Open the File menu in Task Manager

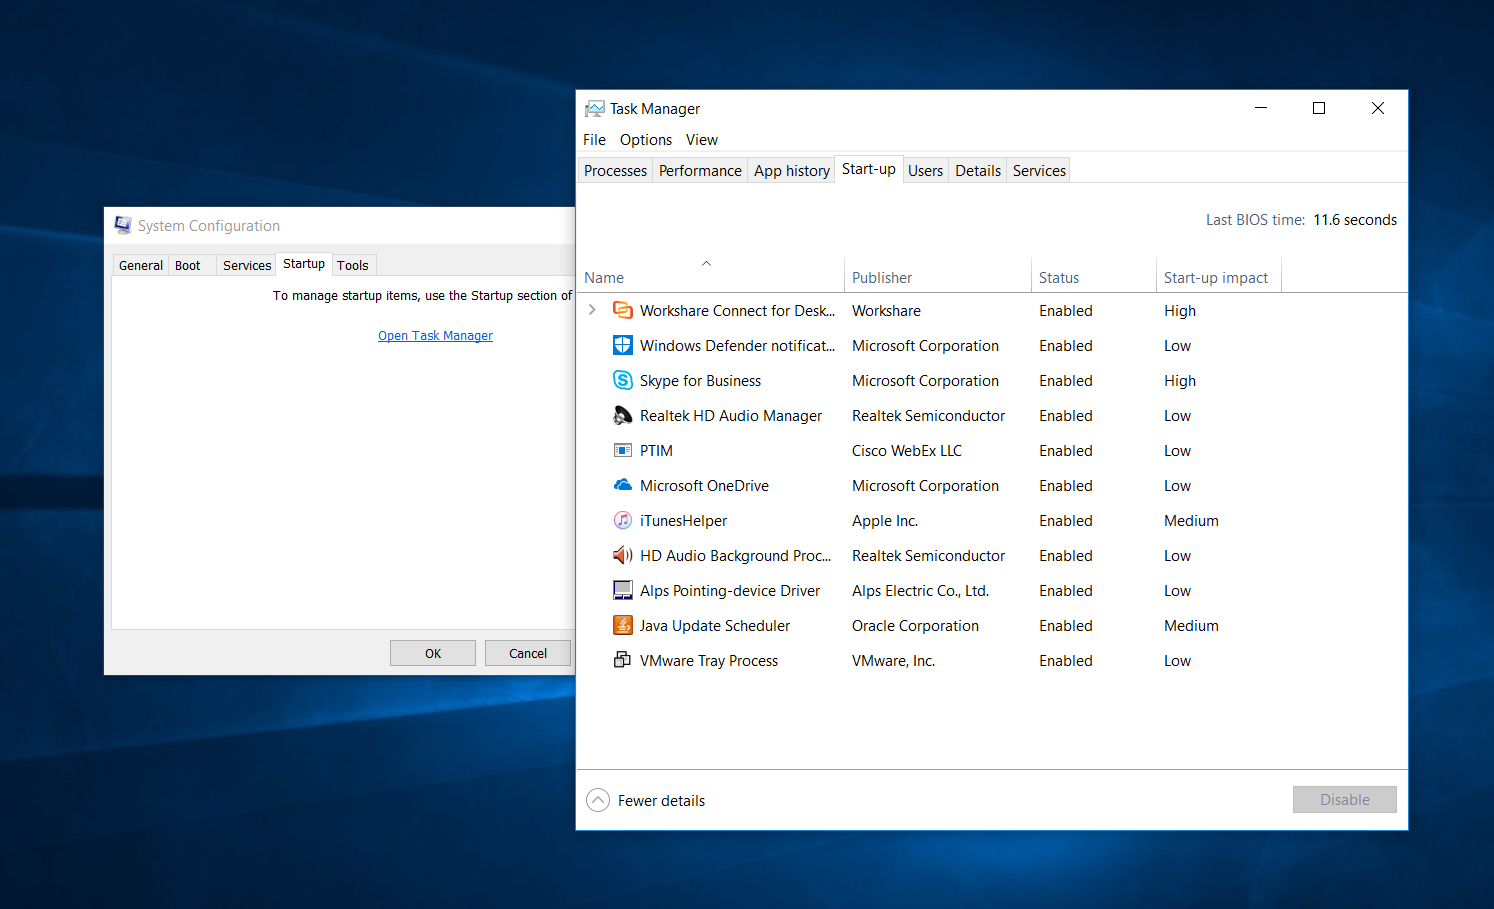click(x=594, y=140)
